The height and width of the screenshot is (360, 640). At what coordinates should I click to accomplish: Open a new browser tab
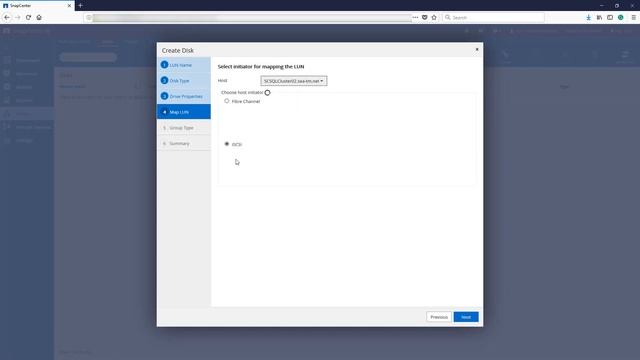(80, 6)
